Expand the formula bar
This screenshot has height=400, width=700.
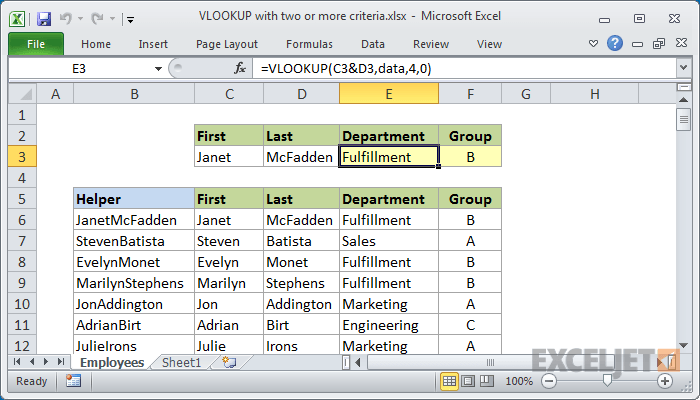[683, 68]
